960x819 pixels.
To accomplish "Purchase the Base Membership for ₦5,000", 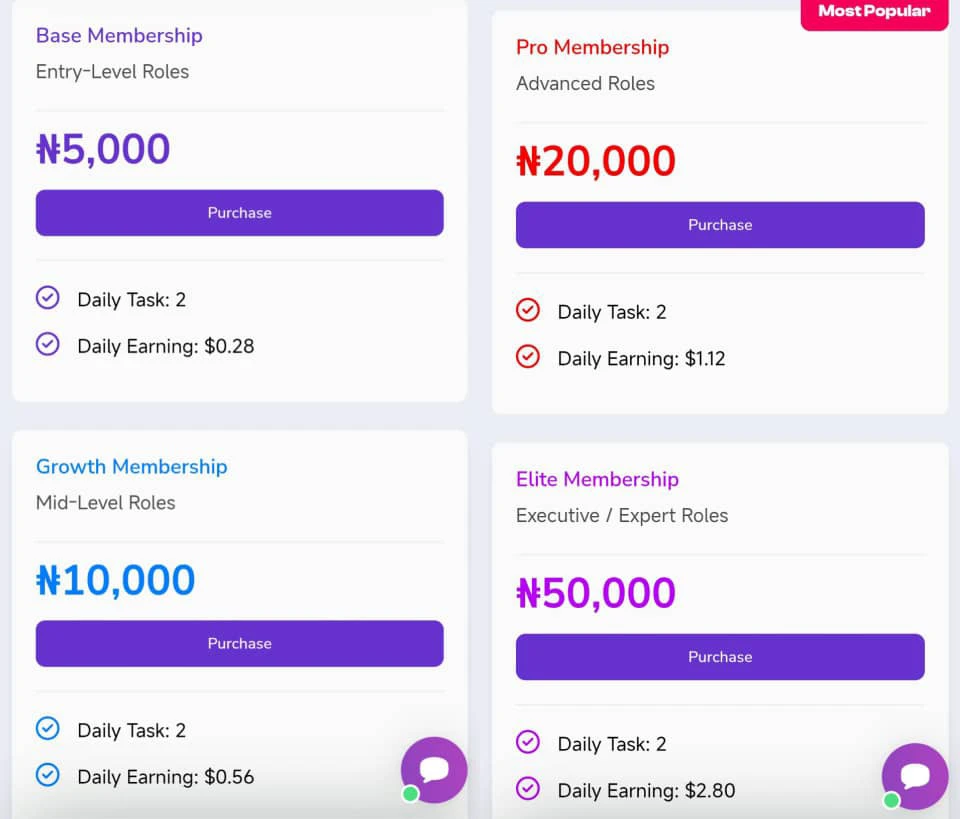I will tap(239, 213).
